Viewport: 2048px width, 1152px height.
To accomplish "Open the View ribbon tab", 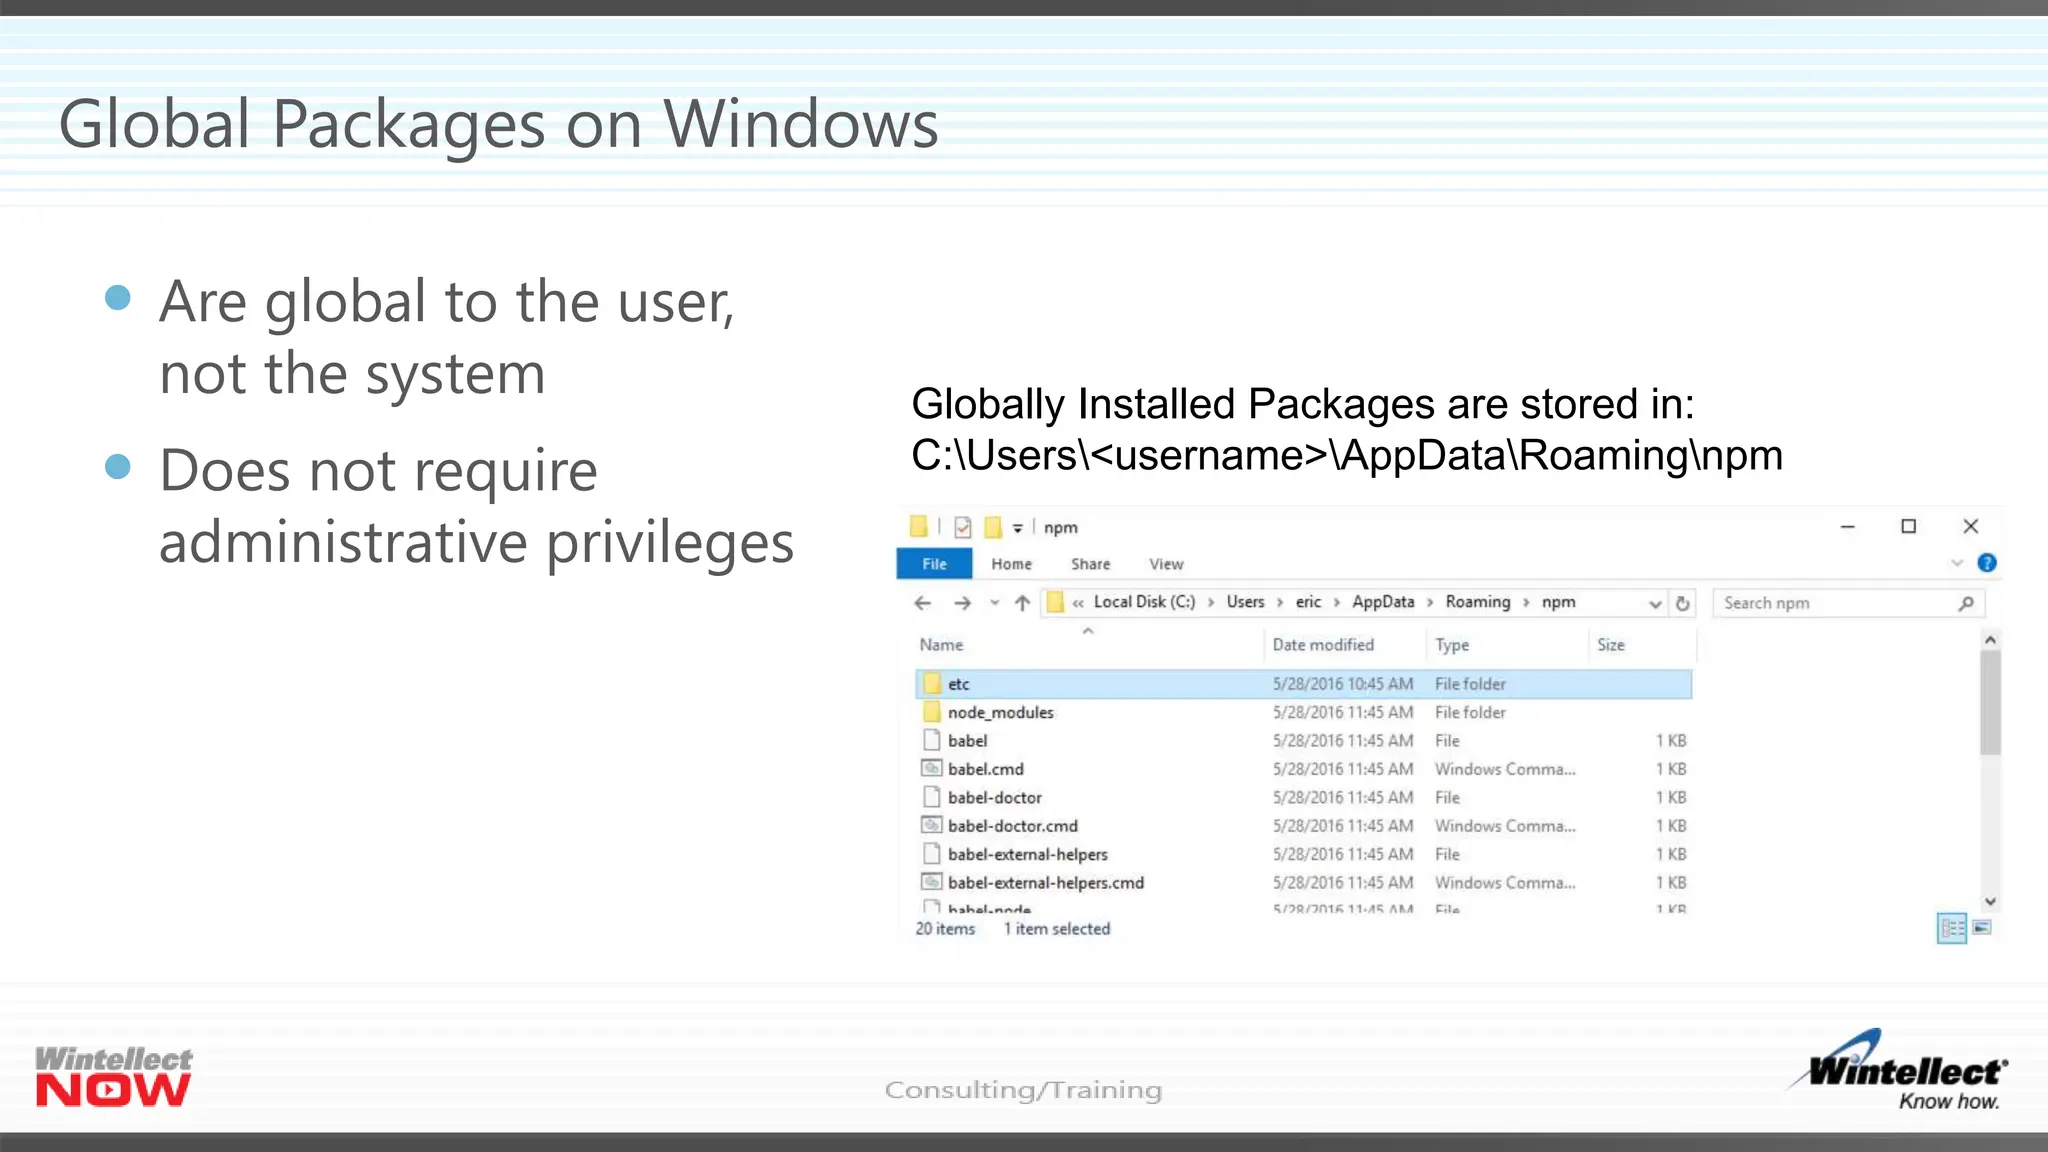I will pos(1166,564).
